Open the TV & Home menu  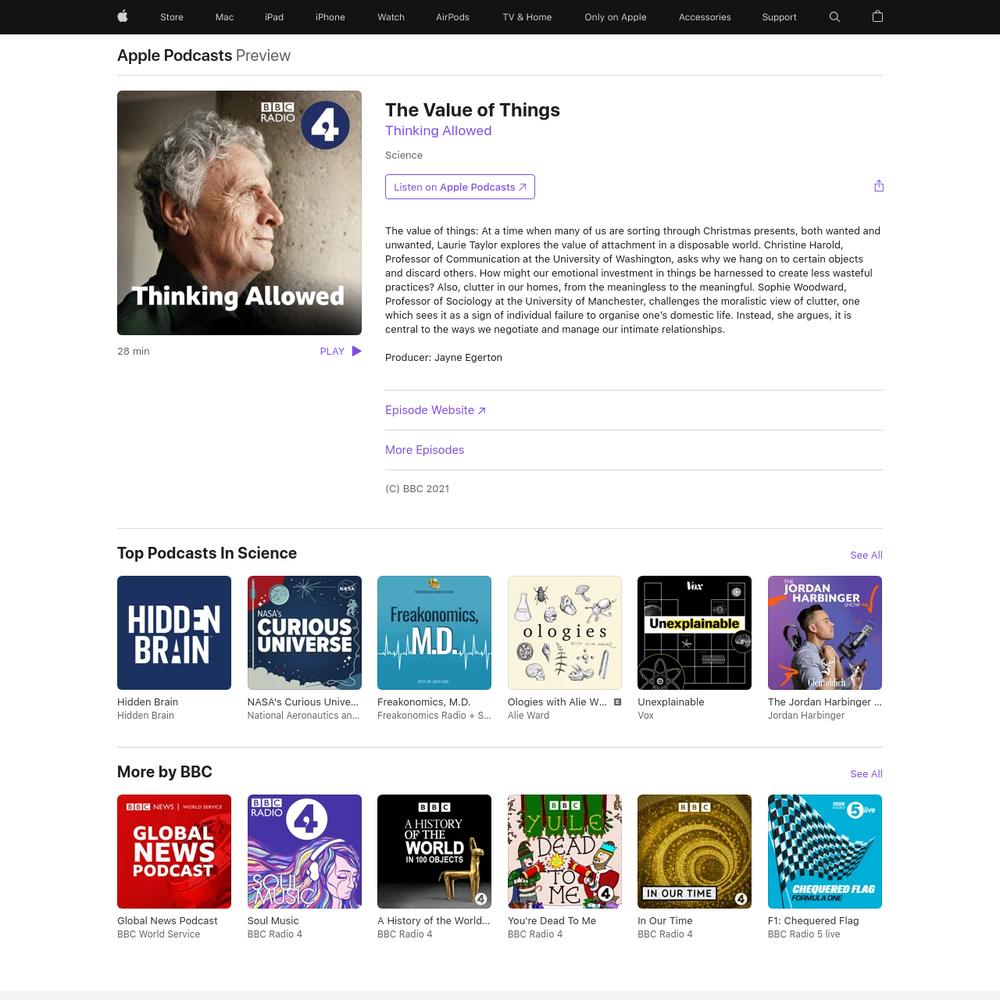click(527, 17)
